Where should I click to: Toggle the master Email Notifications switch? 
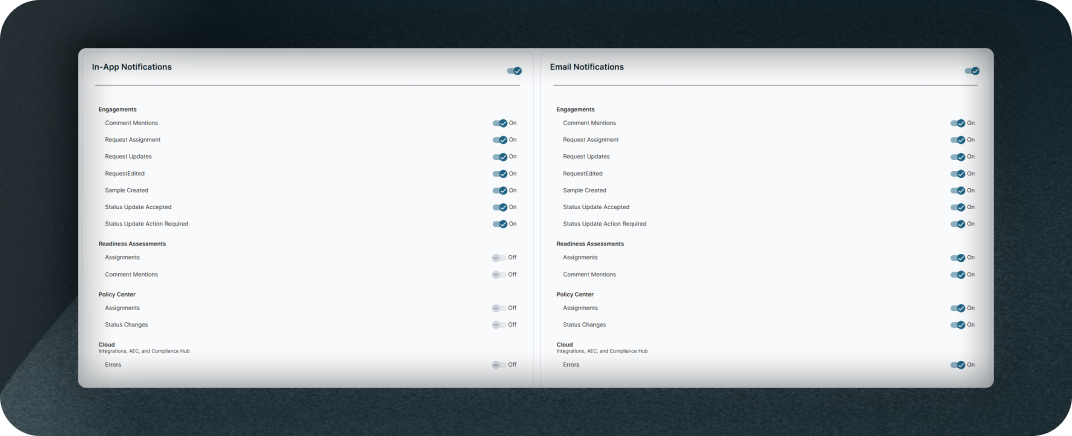pyautogui.click(x=972, y=71)
